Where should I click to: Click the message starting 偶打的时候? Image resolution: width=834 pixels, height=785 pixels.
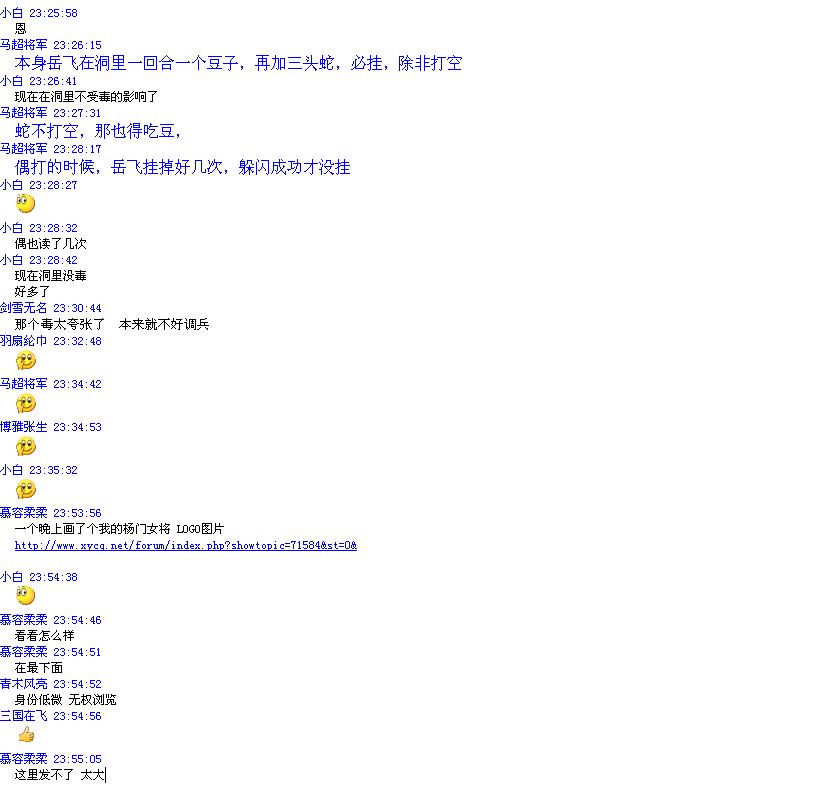tap(182, 167)
